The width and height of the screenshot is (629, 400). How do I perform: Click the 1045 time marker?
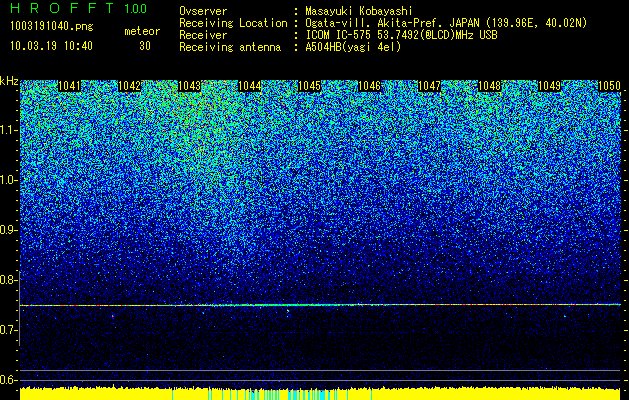click(310, 86)
